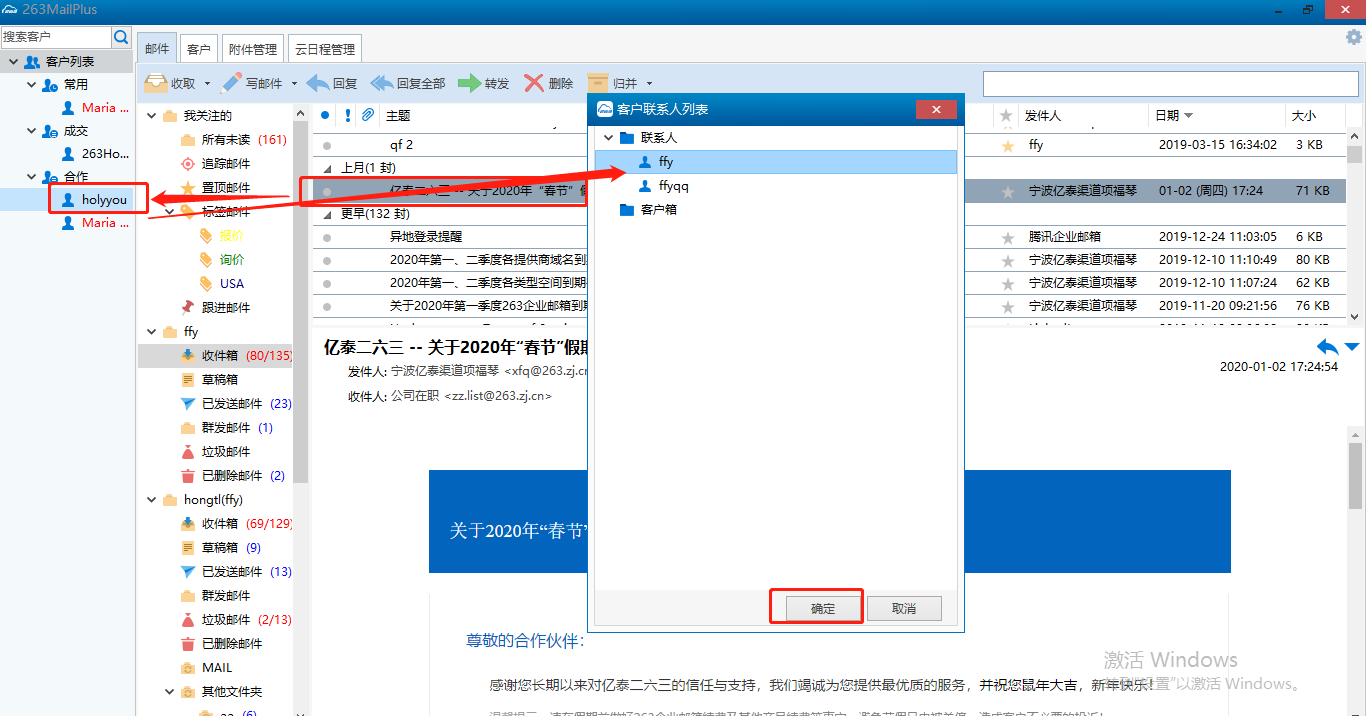Collapse the 客户列表 tree node
Screen dimensions: 1366x716
13,62
